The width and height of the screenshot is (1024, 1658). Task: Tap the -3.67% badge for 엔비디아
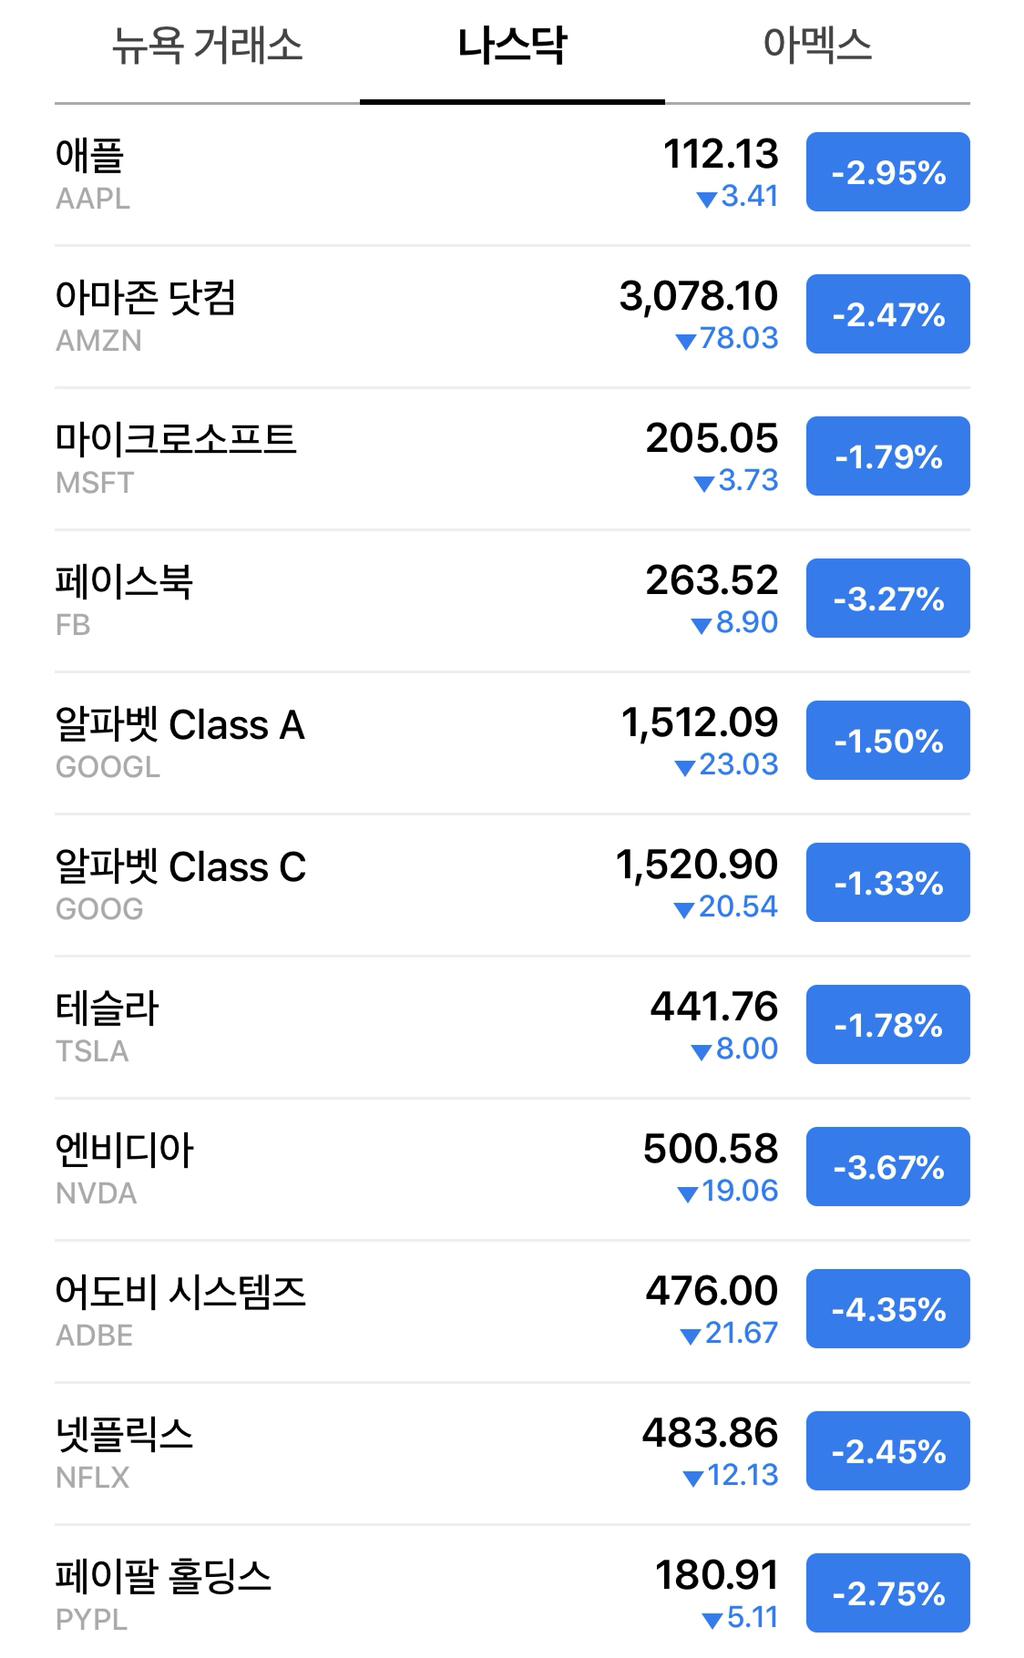(888, 1166)
